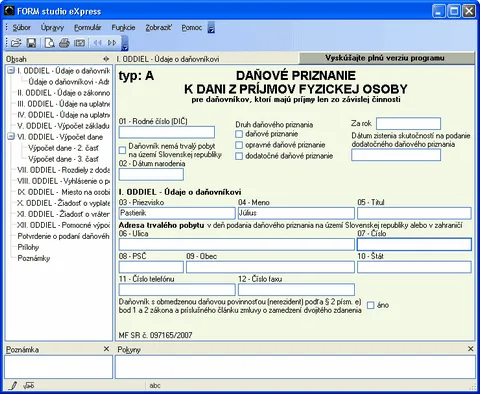Open the Formulár menu
480x394 pixels.
tap(88, 28)
